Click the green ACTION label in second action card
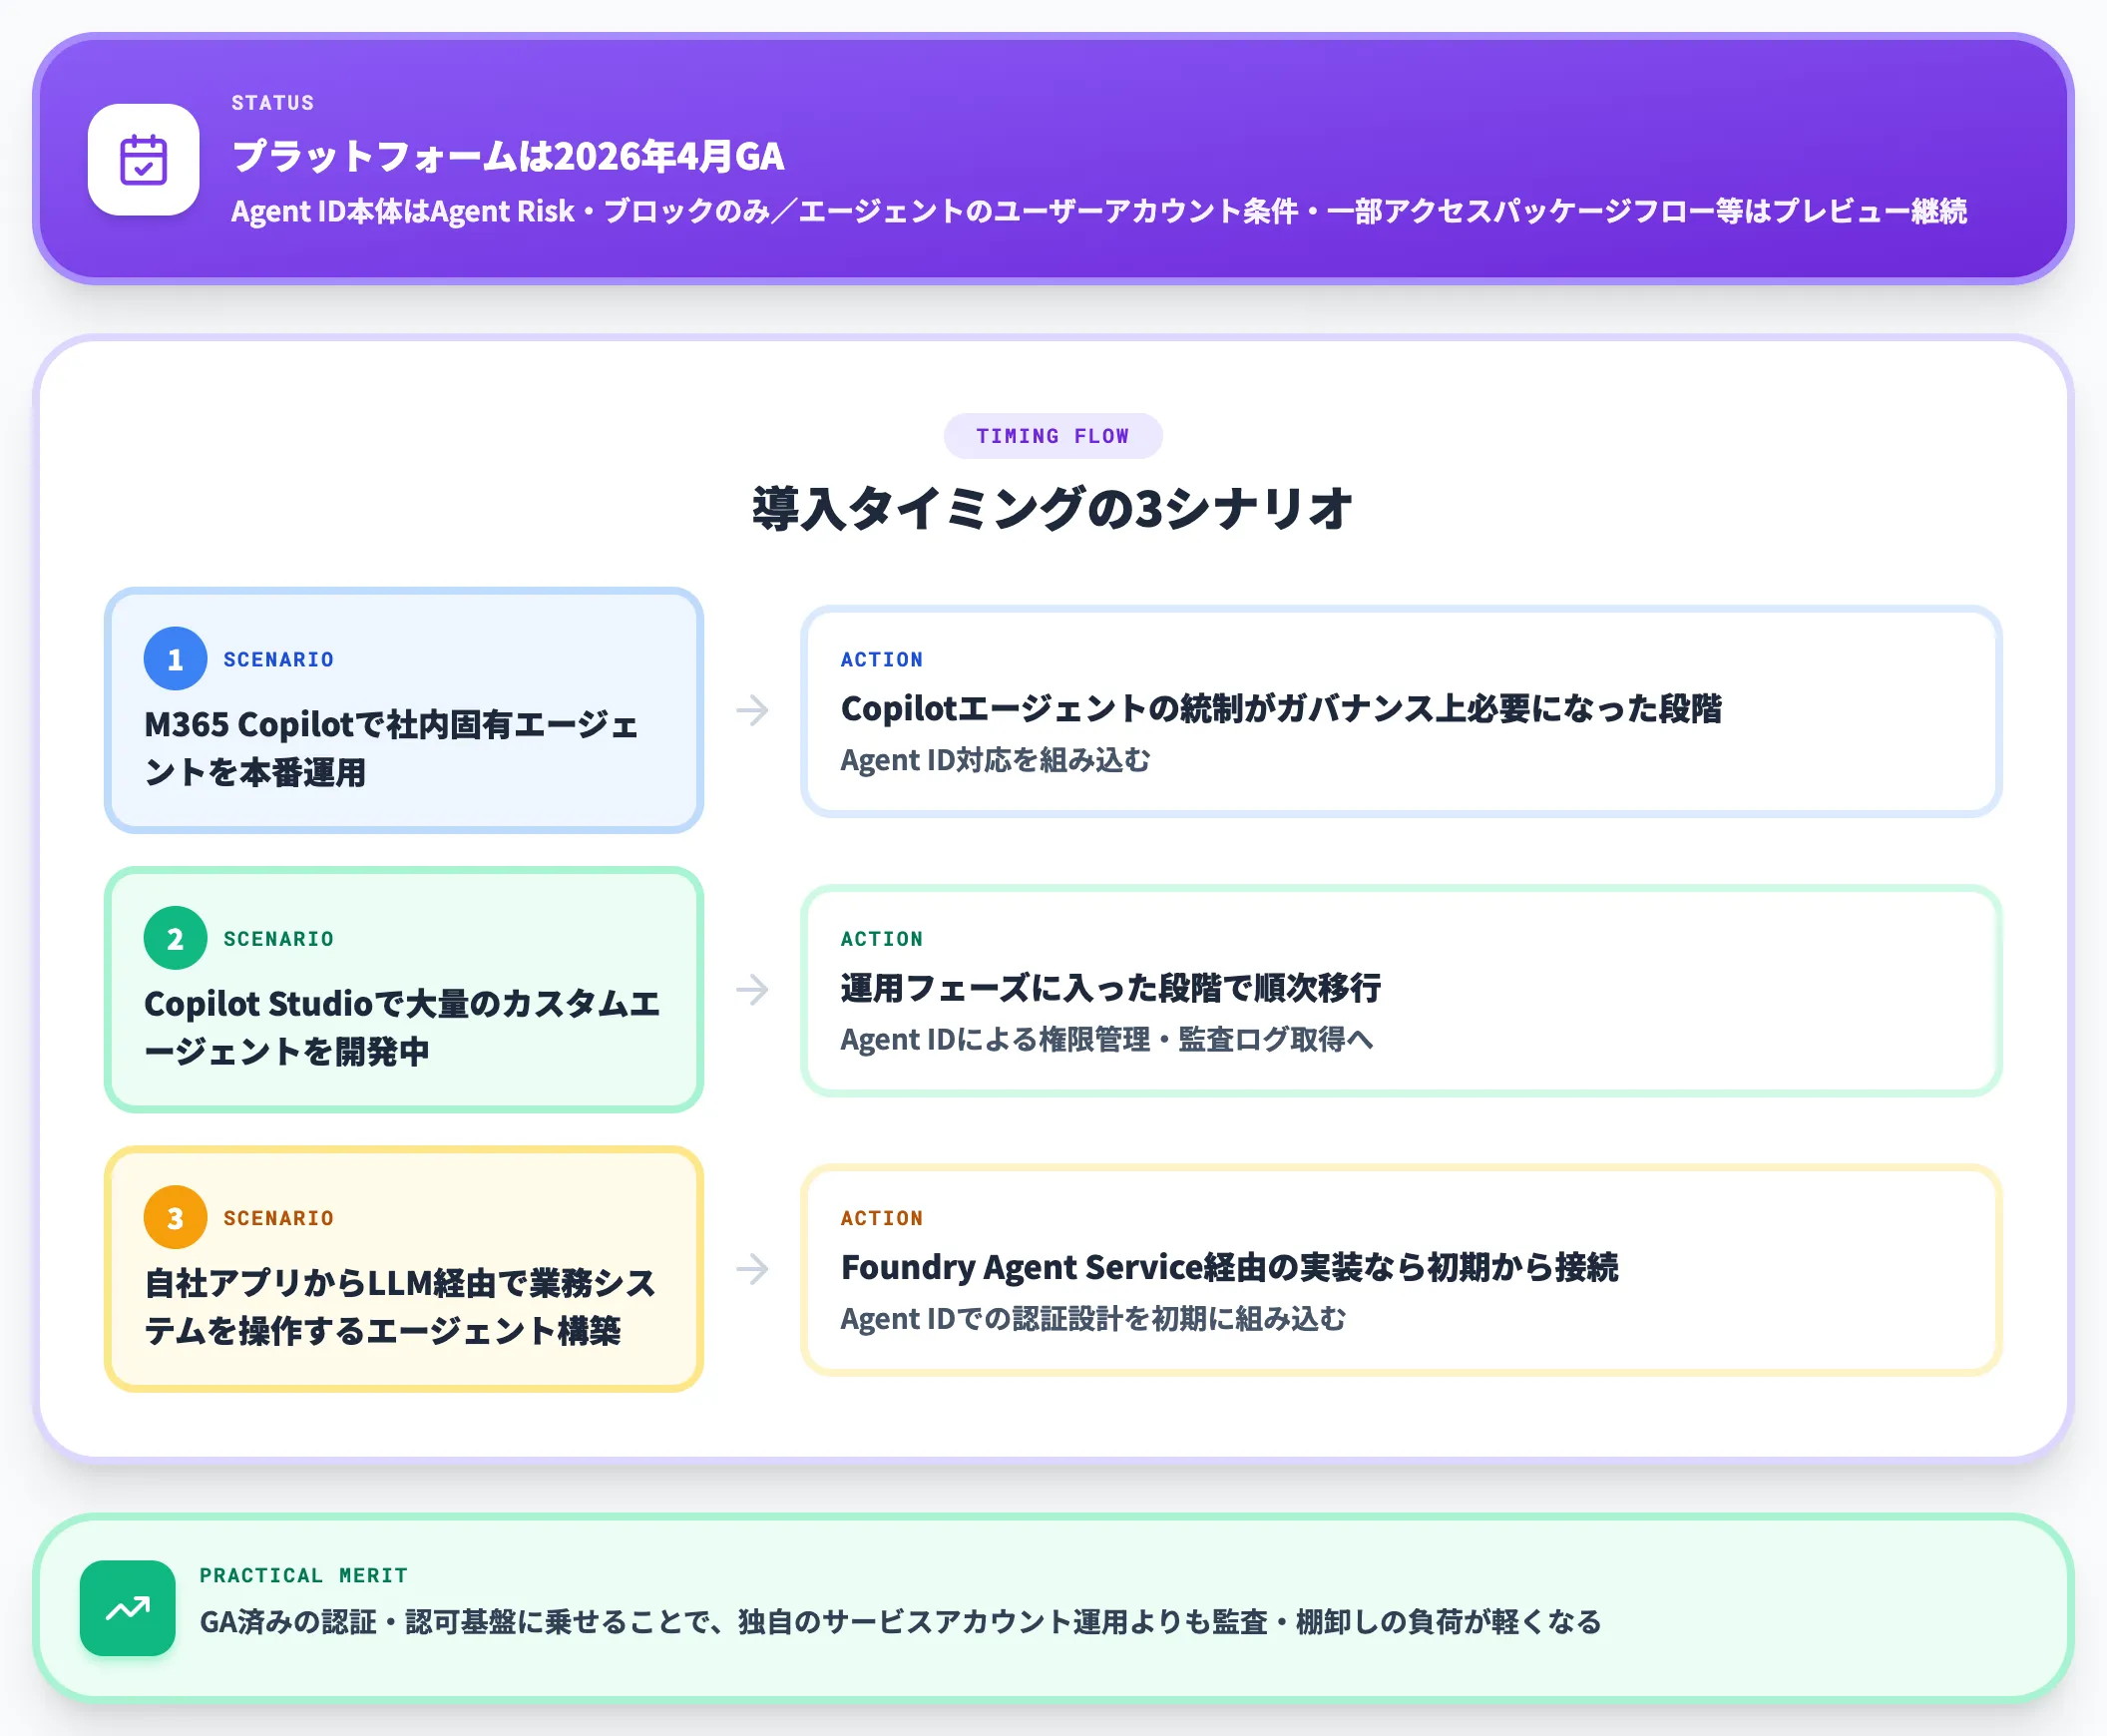The height and width of the screenshot is (1736, 2107). 881,938
